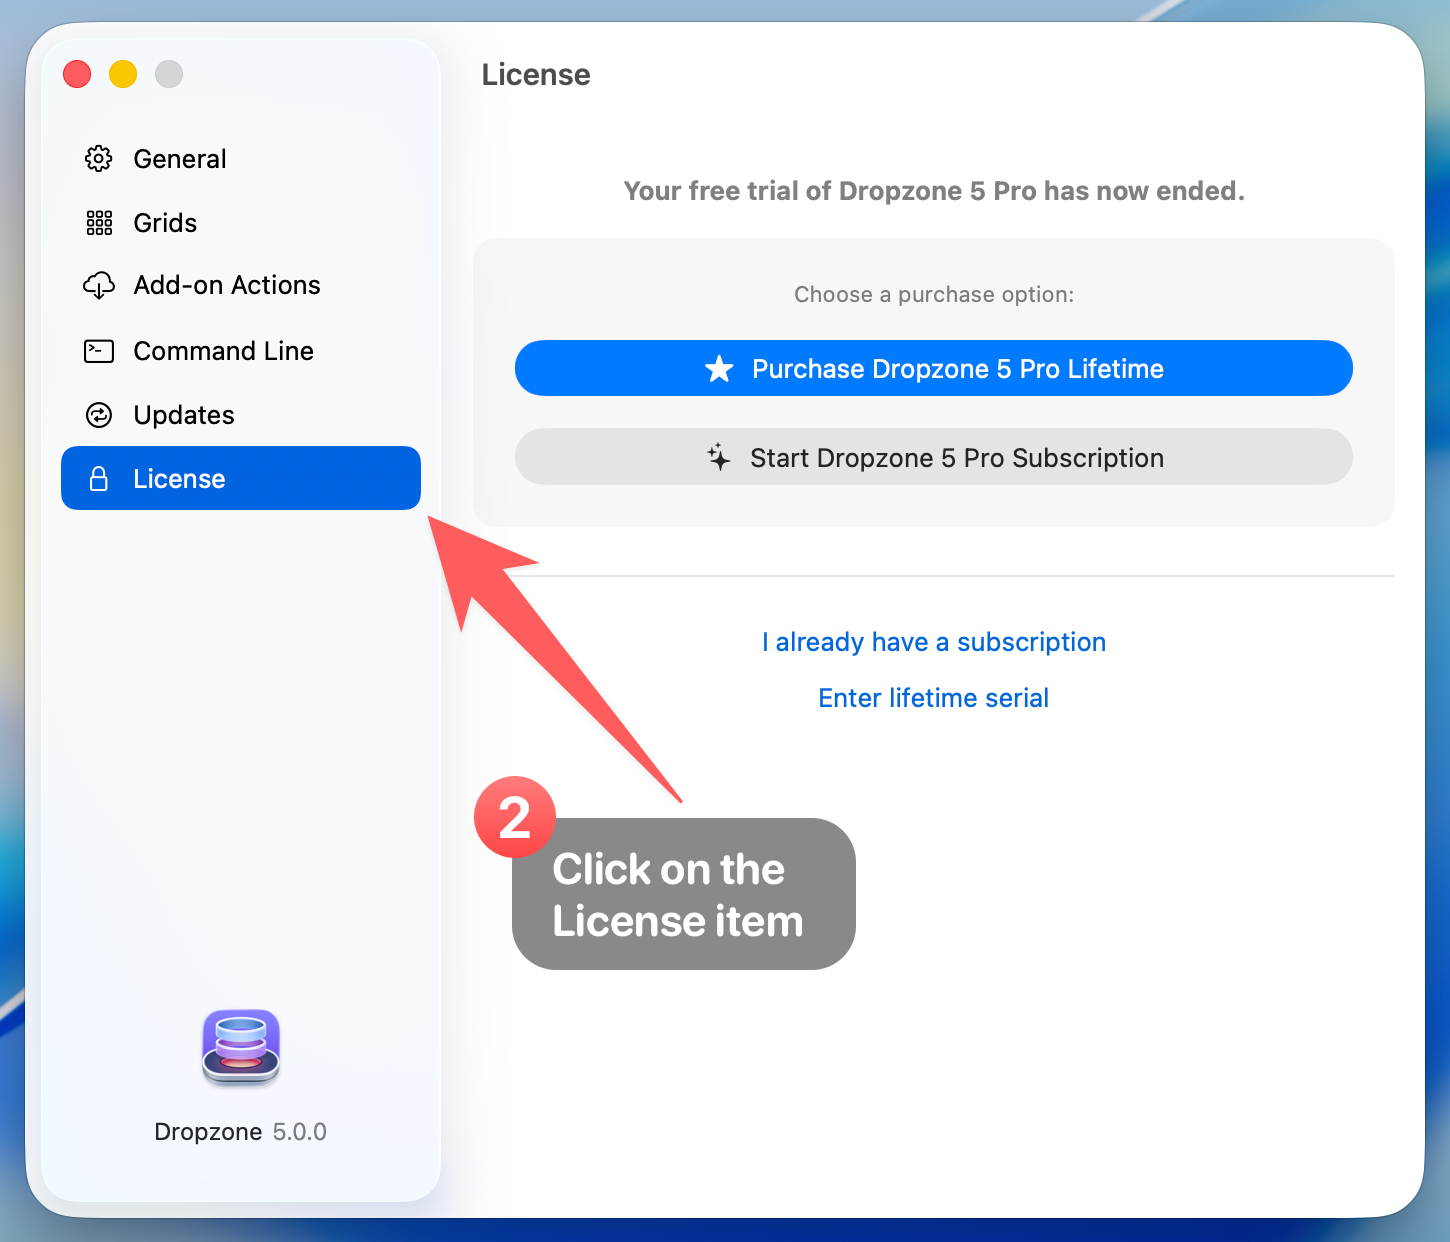
Task: Click the General gear icon
Action: click(x=99, y=159)
